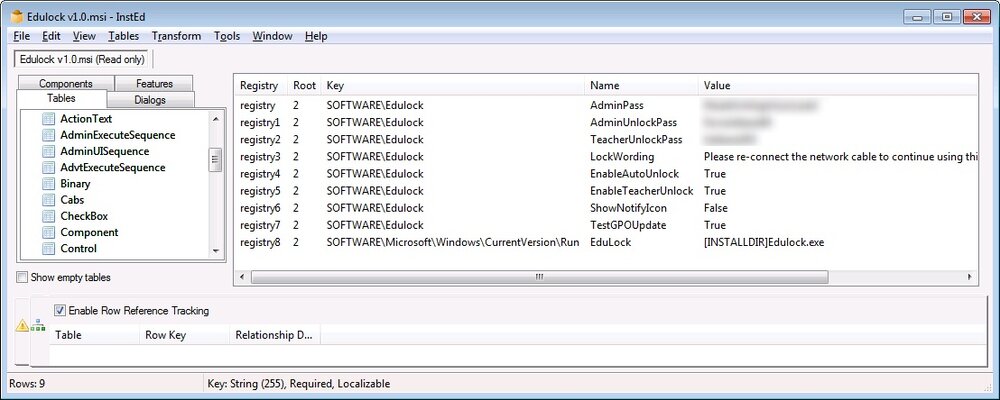This screenshot has width=1000, height=400.
Task: Open the View menu
Action: (84, 36)
